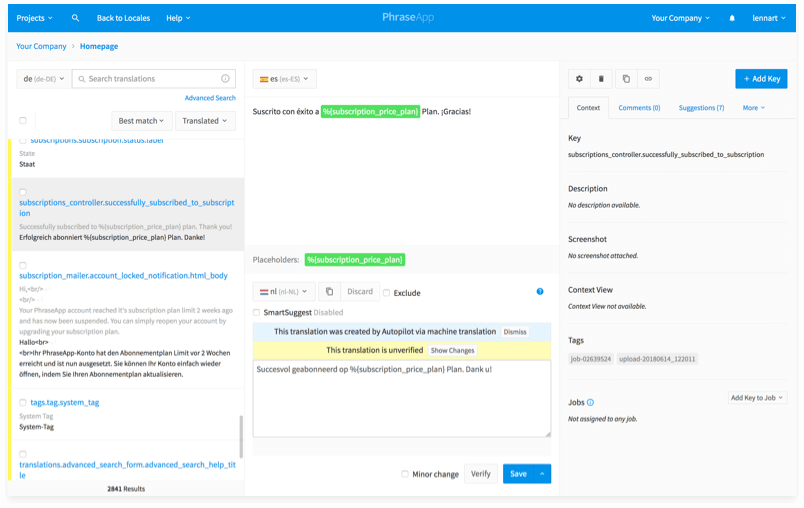Click the upload-20180614_122011 tag
804x508 pixels.
(x=657, y=359)
